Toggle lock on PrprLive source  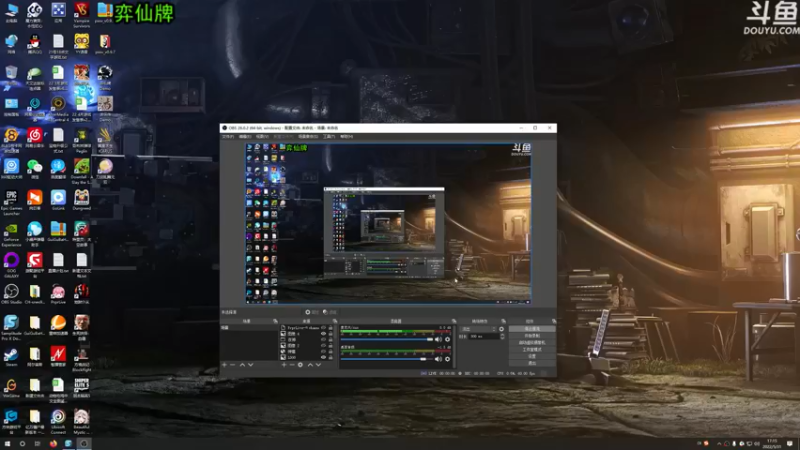coord(331,328)
